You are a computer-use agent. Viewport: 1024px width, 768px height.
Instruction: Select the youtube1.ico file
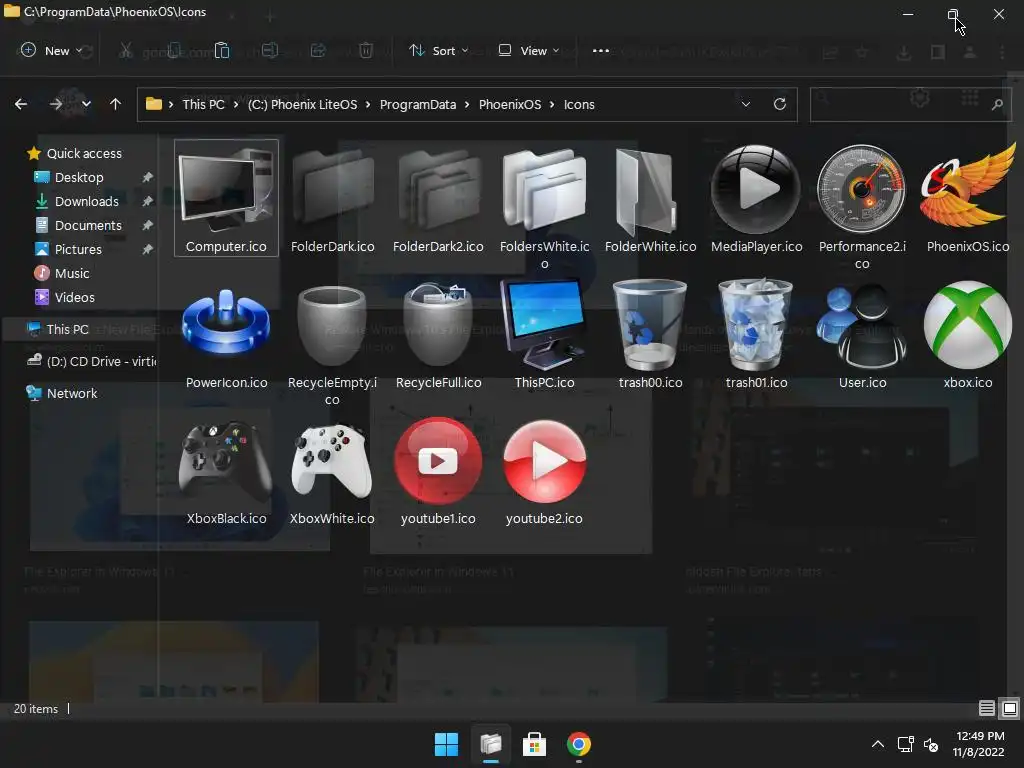(438, 472)
